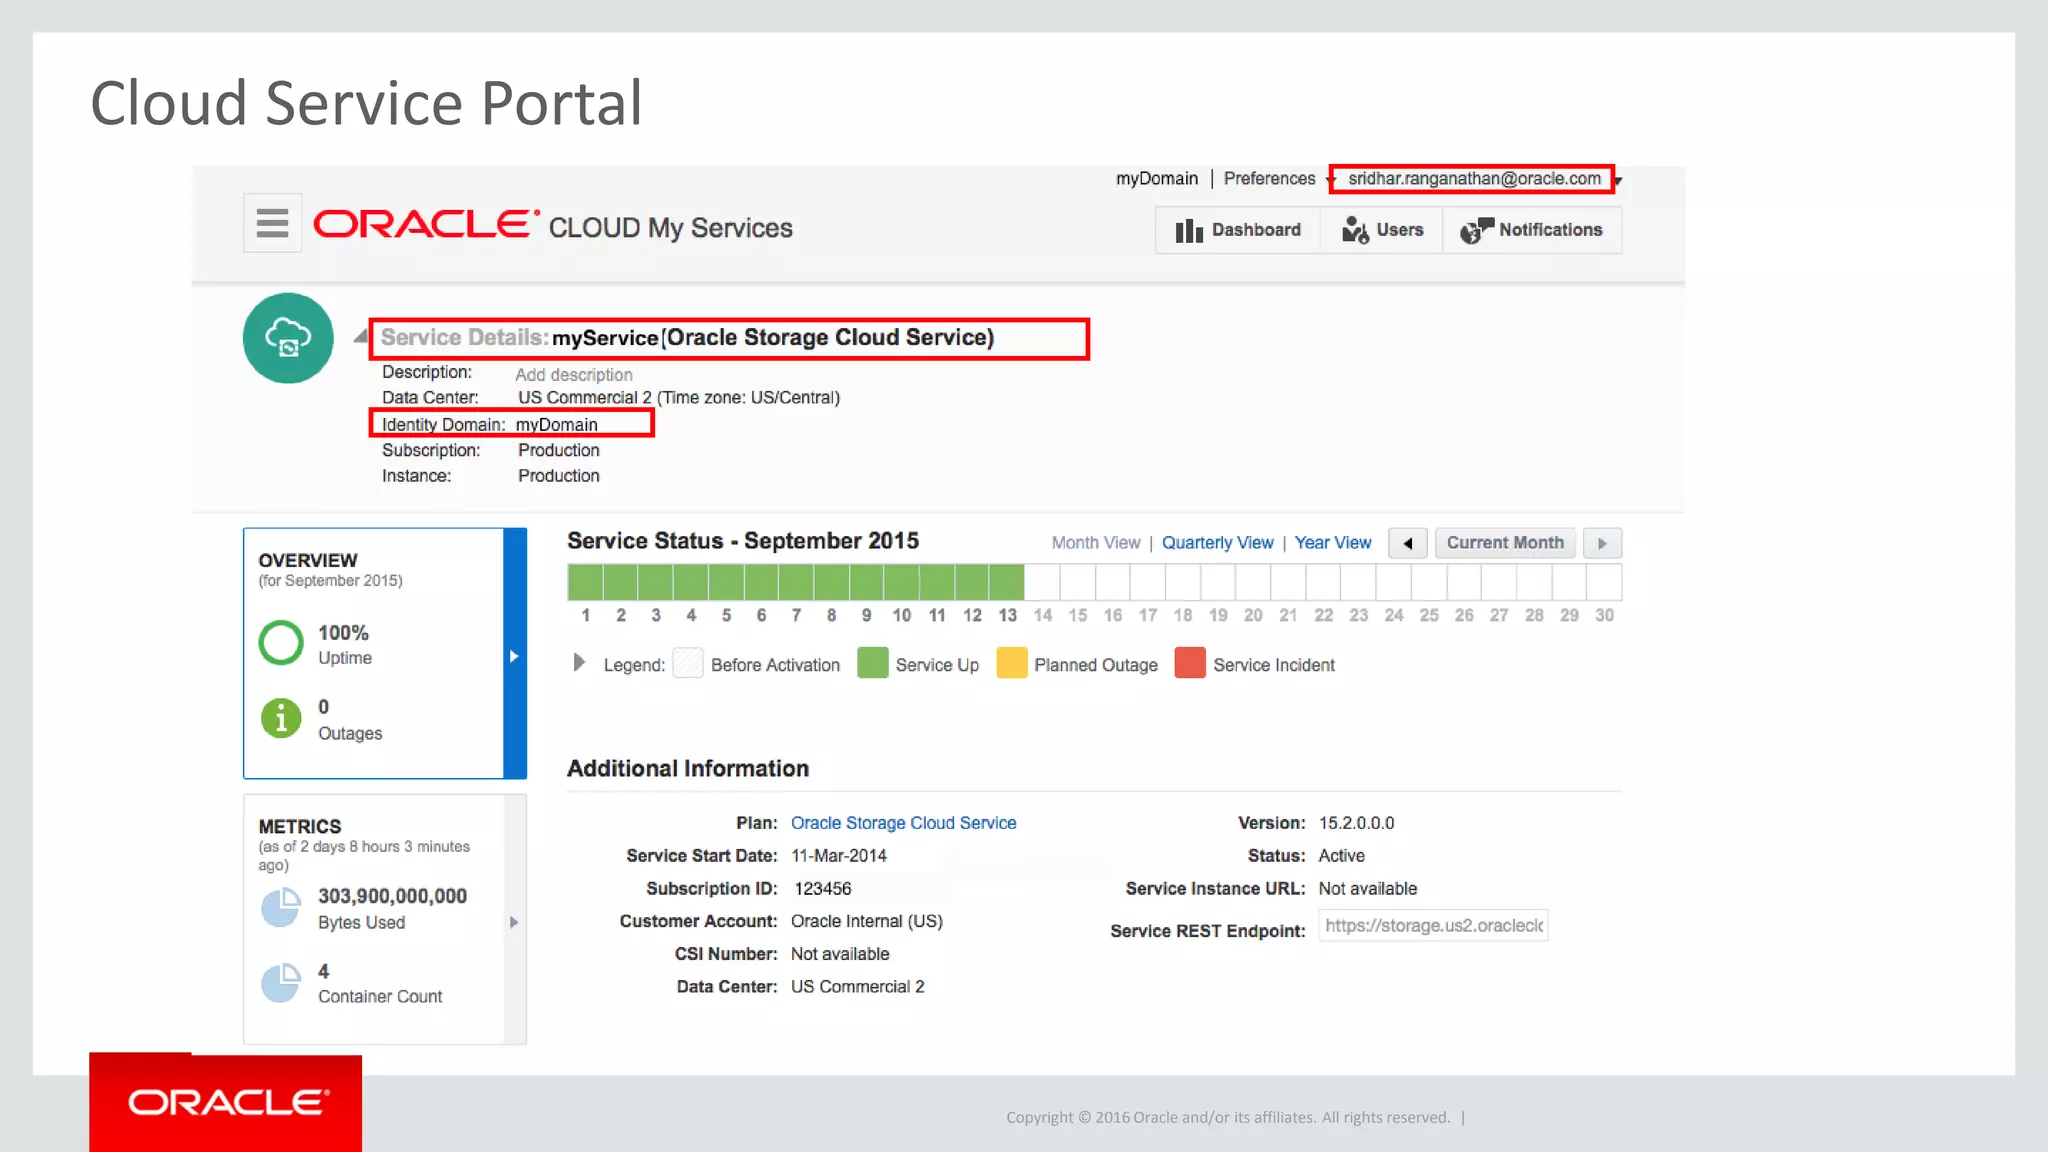The image size is (2048, 1152).
Task: Open the Preferences link
Action: tap(1269, 178)
